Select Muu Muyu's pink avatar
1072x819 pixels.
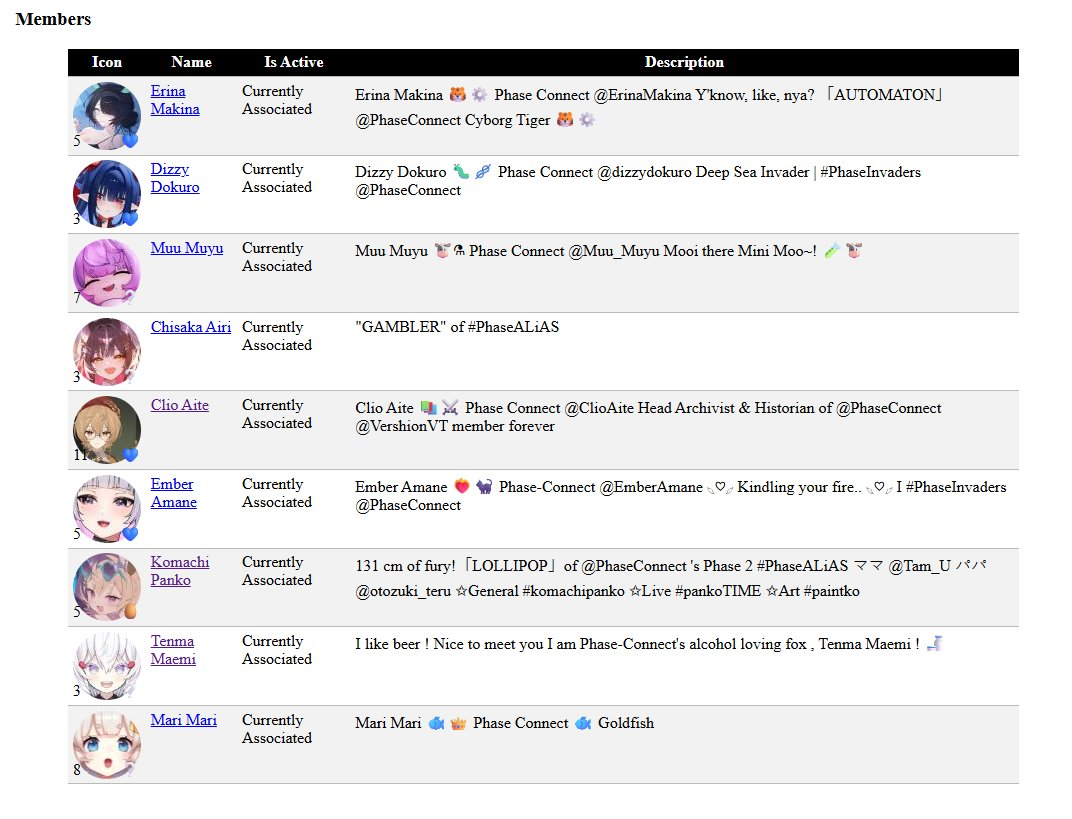107,273
